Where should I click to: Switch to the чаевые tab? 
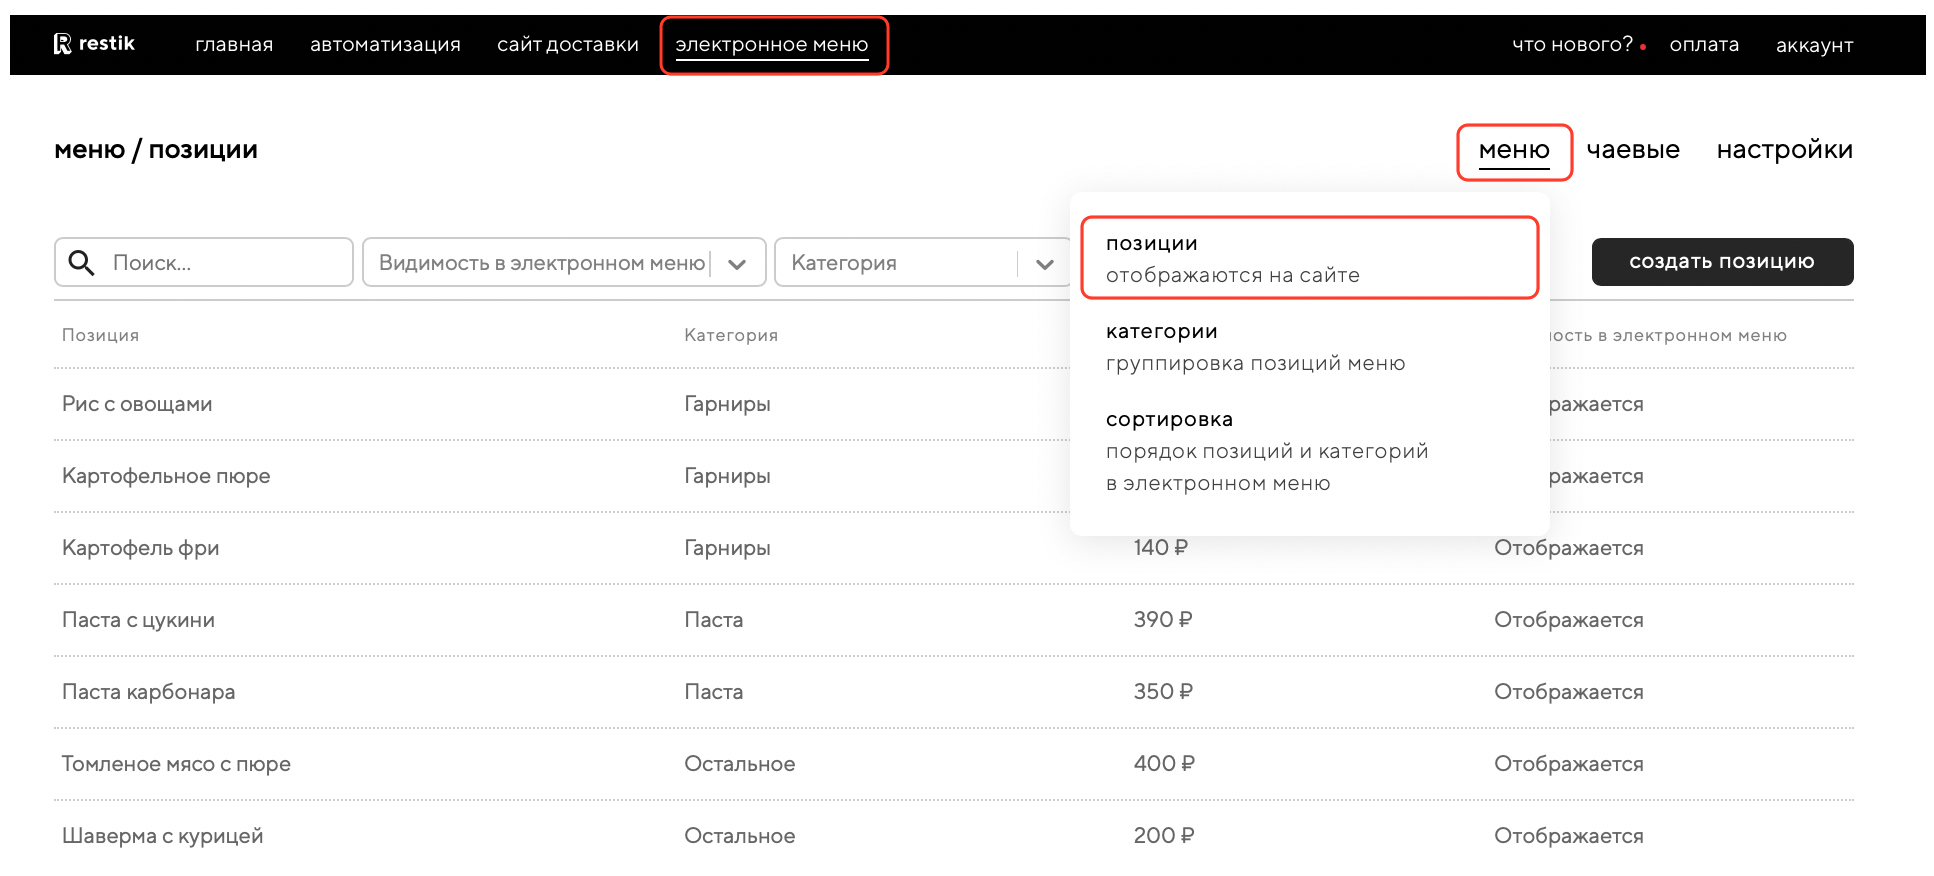1633,150
